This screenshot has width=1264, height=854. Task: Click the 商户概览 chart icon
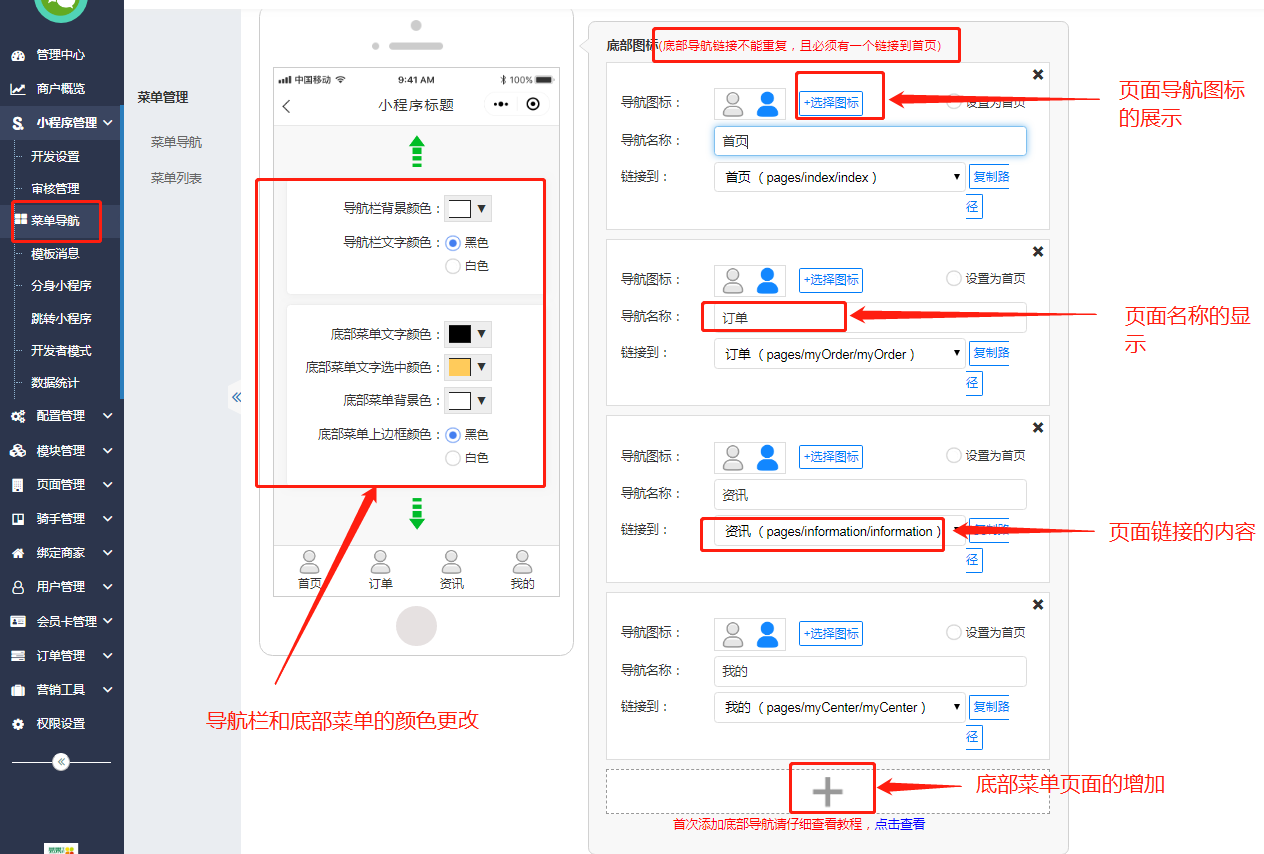point(19,88)
